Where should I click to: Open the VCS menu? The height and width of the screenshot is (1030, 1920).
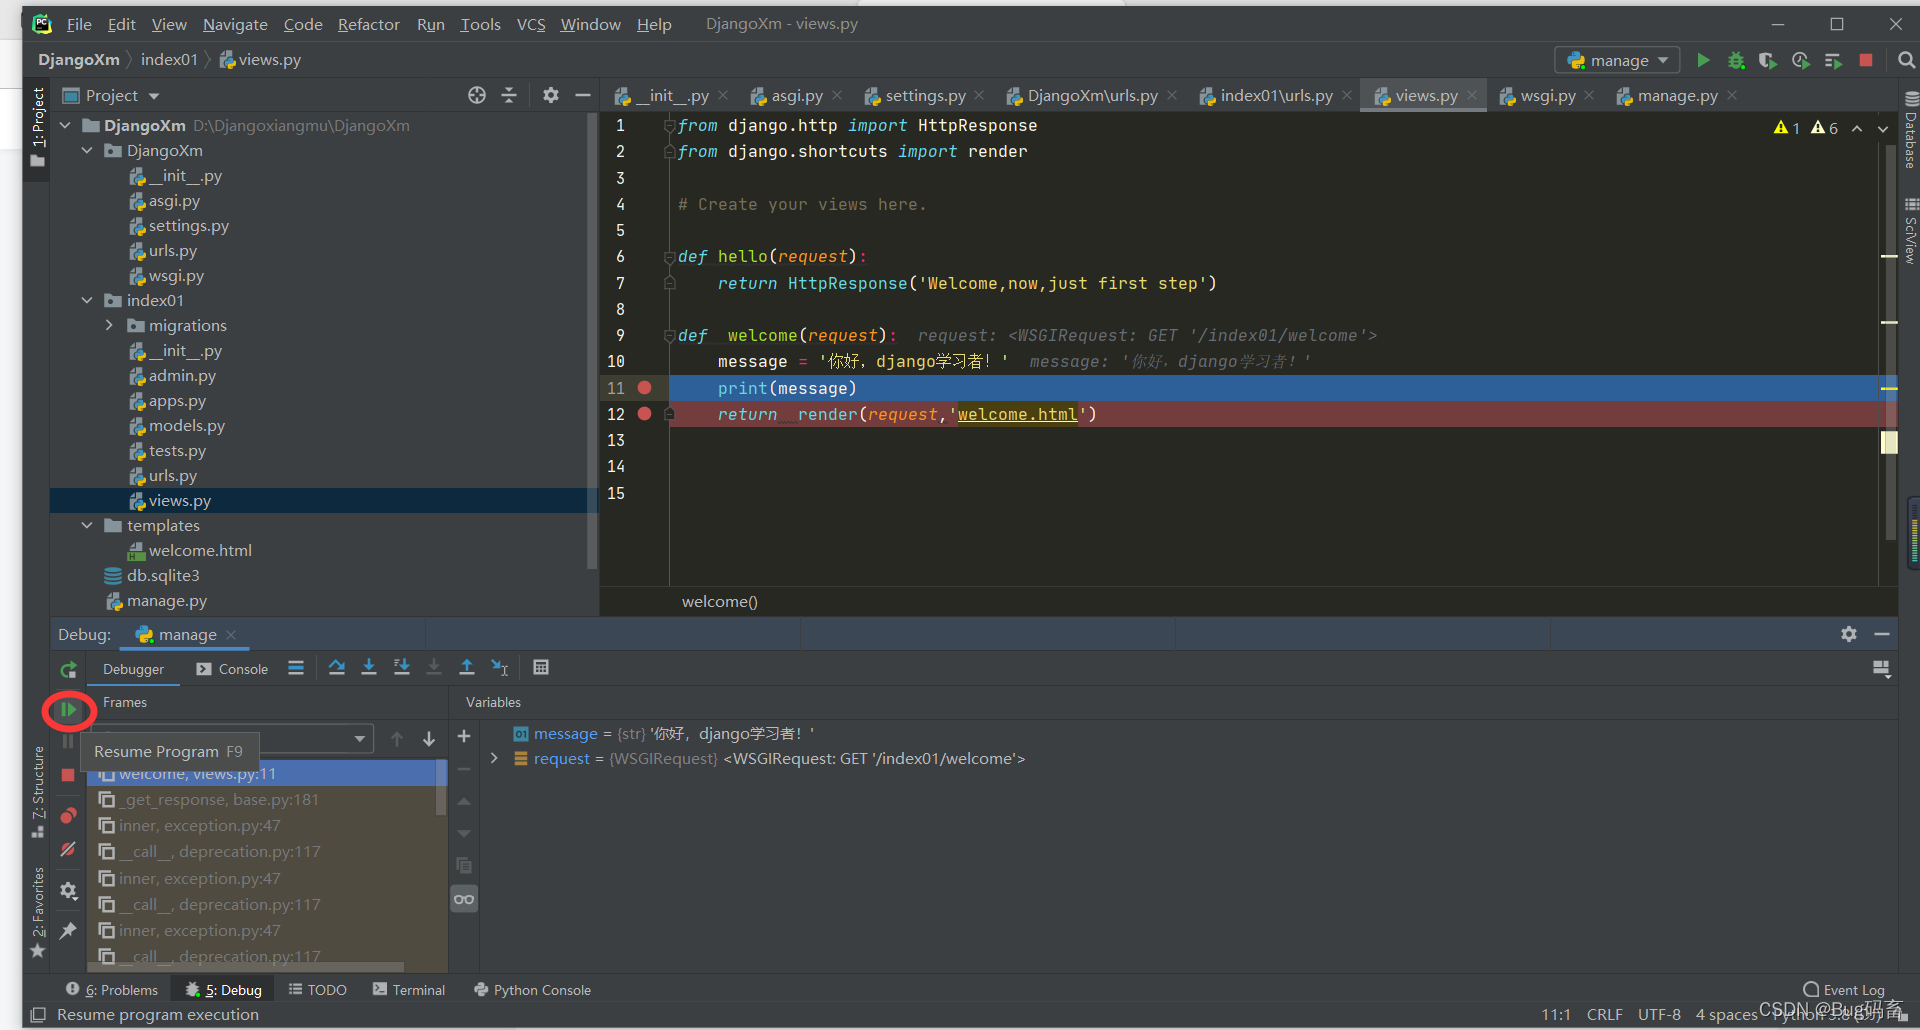click(x=531, y=24)
